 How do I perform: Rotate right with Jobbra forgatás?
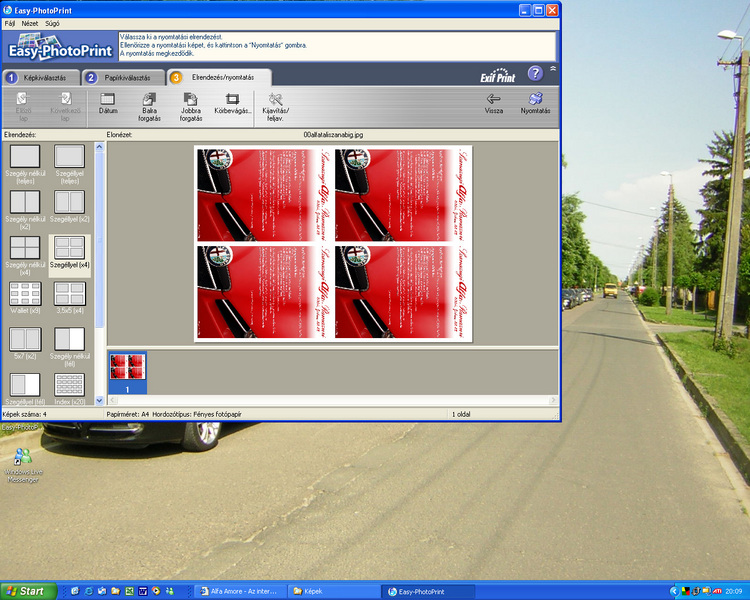[190, 107]
